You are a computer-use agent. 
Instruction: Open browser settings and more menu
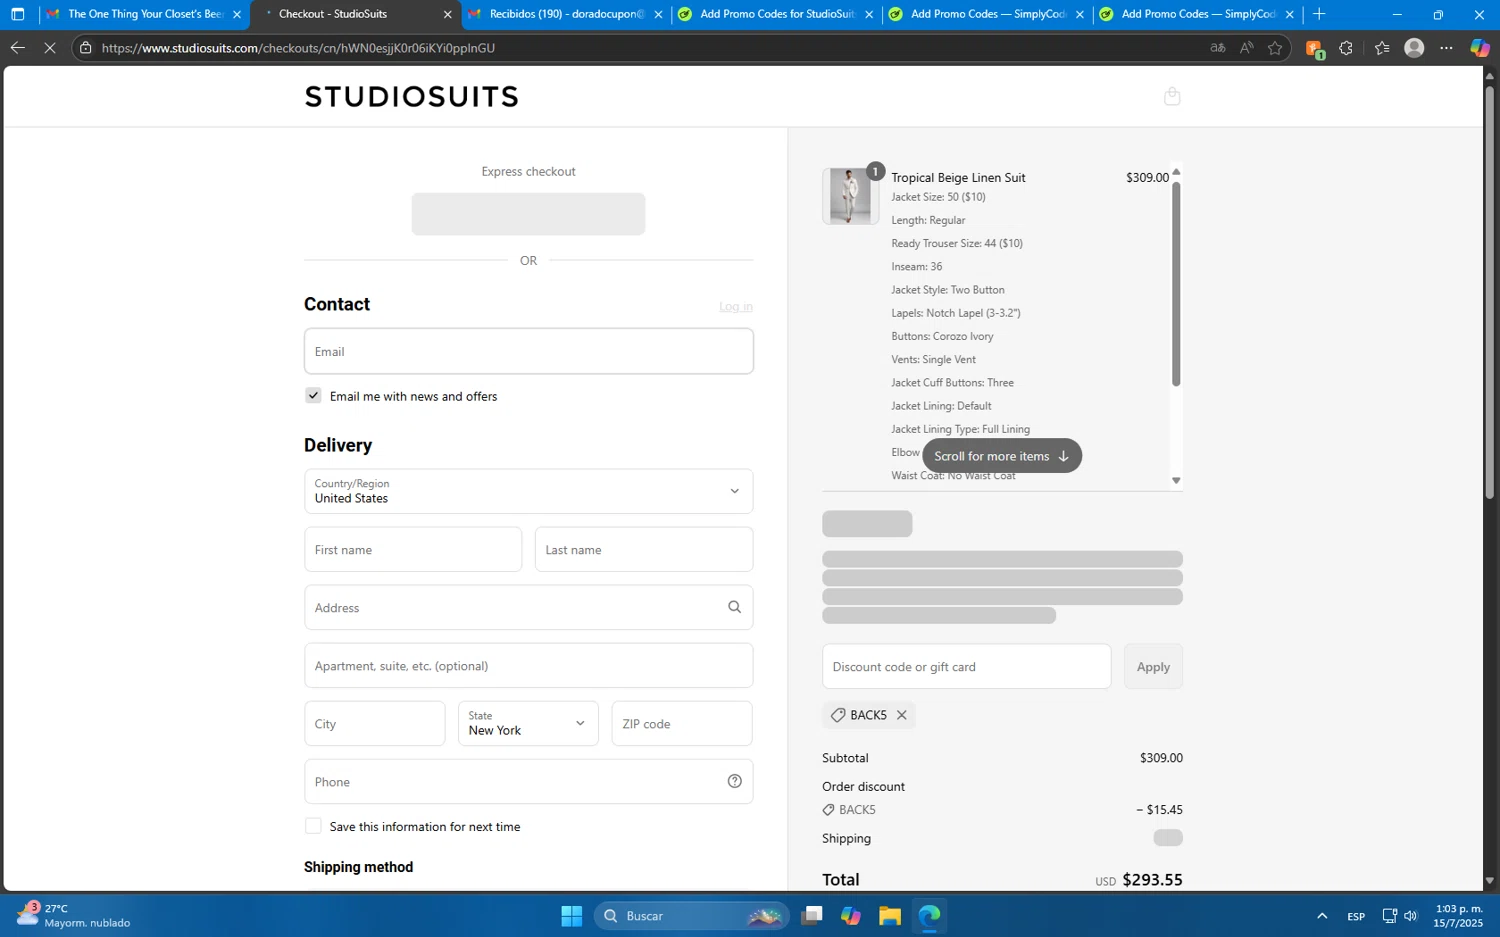point(1446,48)
